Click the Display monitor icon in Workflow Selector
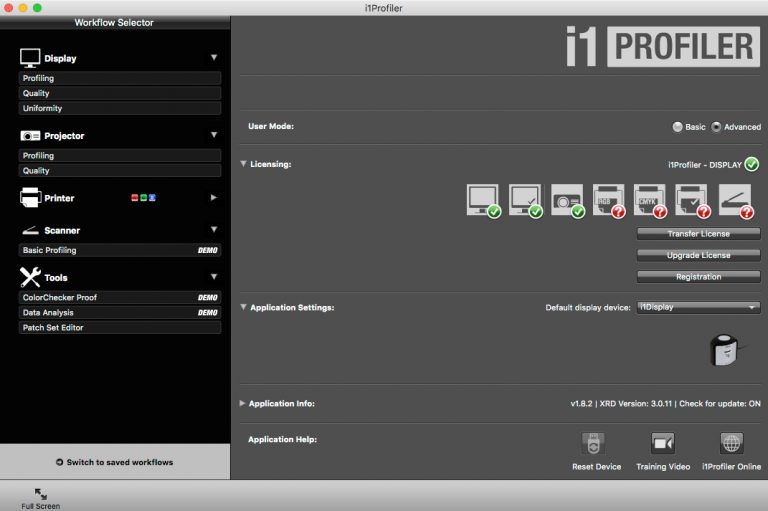The height and width of the screenshot is (511, 768). point(30,58)
